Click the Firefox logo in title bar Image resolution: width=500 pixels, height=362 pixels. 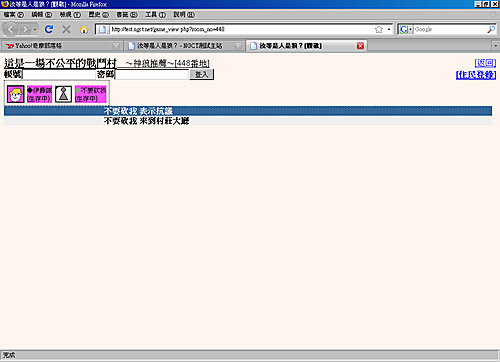tap(5, 4)
